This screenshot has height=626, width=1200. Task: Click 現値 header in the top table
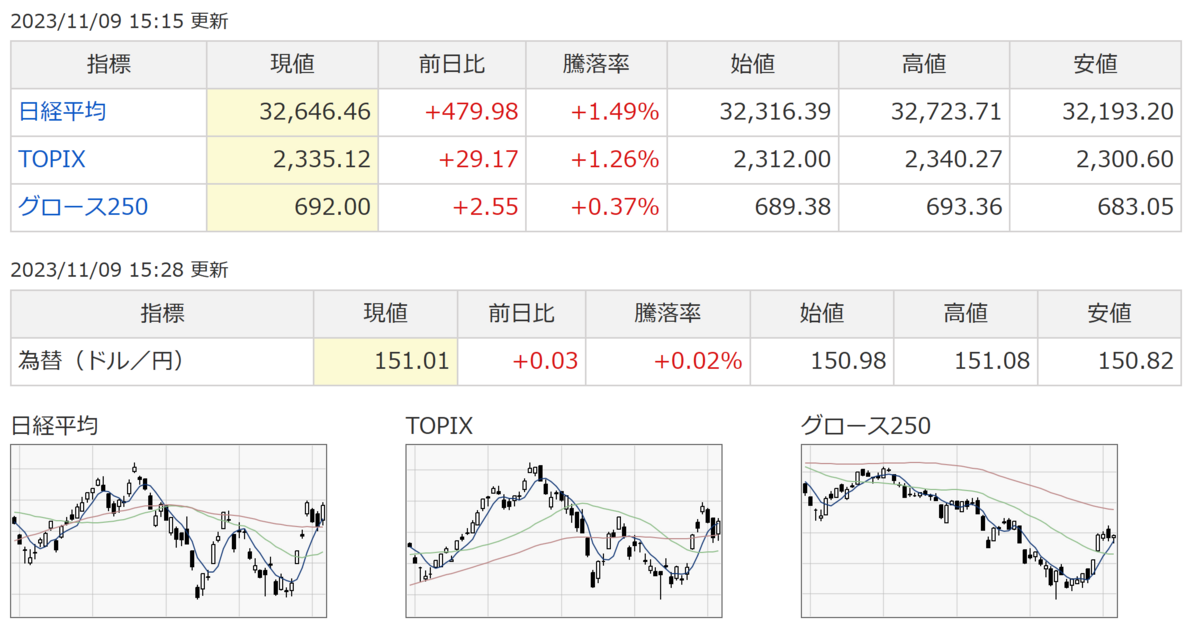pyautogui.click(x=292, y=65)
